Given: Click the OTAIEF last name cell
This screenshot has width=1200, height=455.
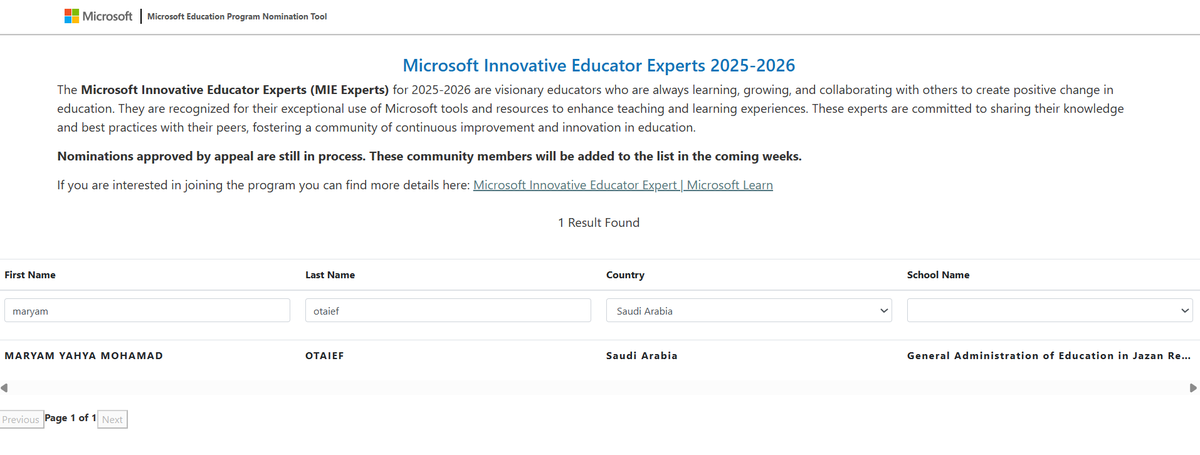Looking at the screenshot, I should [325, 356].
